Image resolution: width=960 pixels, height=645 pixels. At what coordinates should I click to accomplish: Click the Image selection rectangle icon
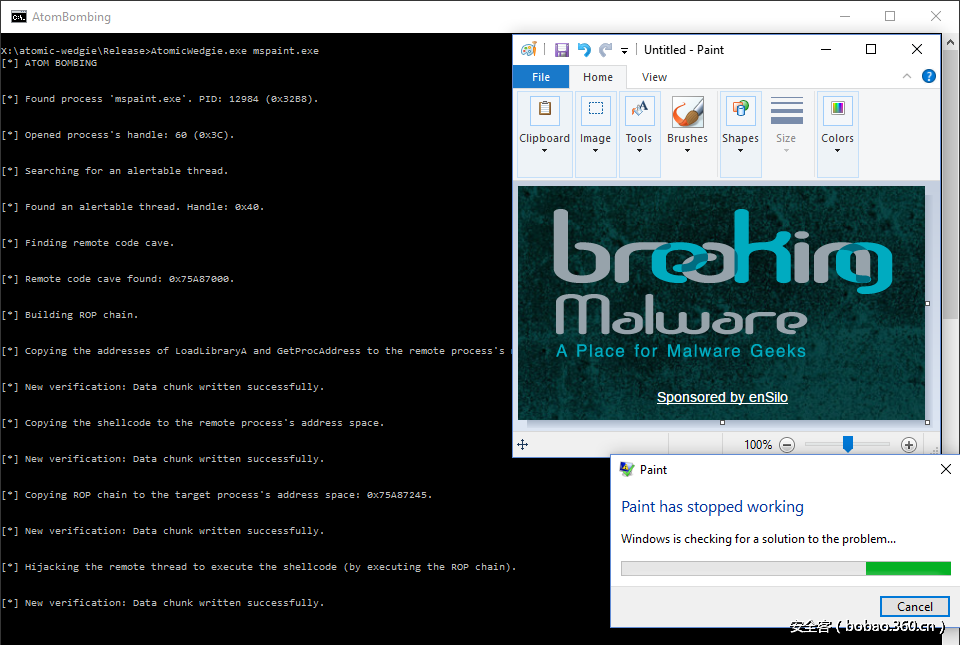595,110
